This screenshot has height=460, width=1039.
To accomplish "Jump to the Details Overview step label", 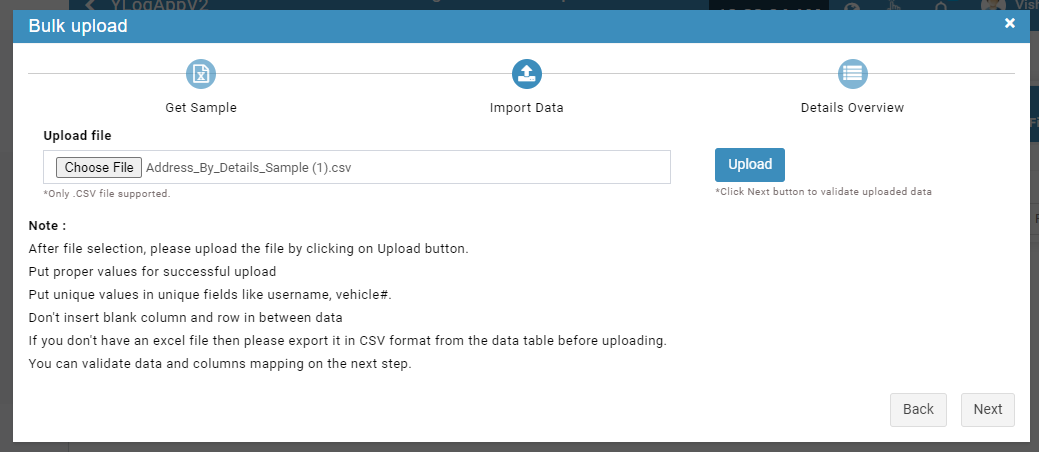I will click(x=852, y=107).
